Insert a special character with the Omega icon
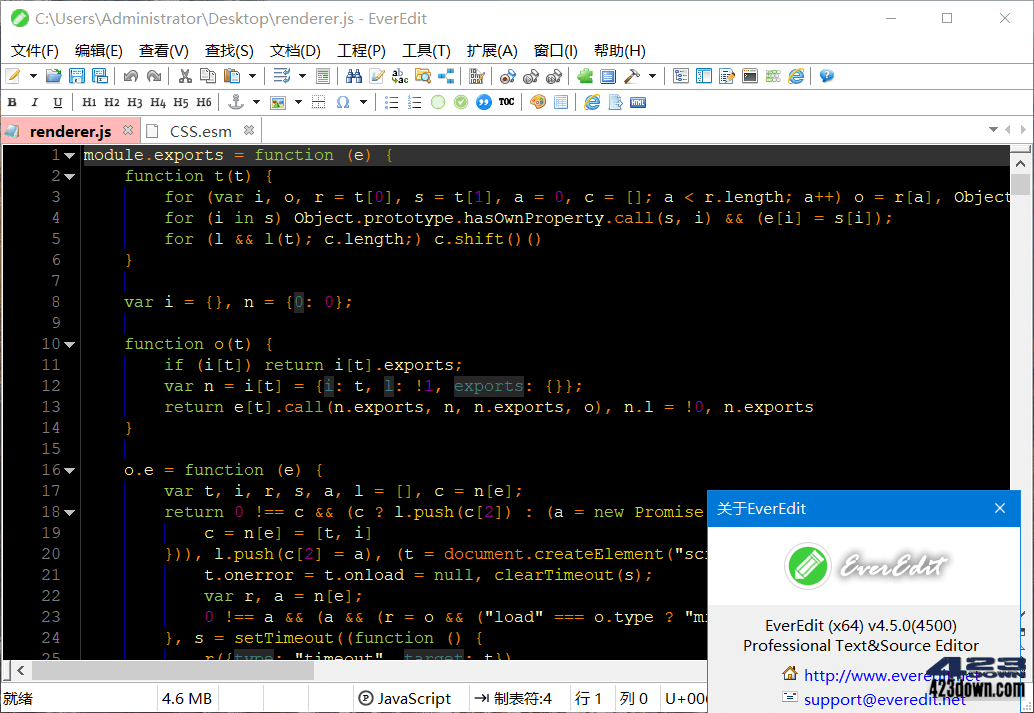This screenshot has width=1034, height=713. tap(343, 101)
